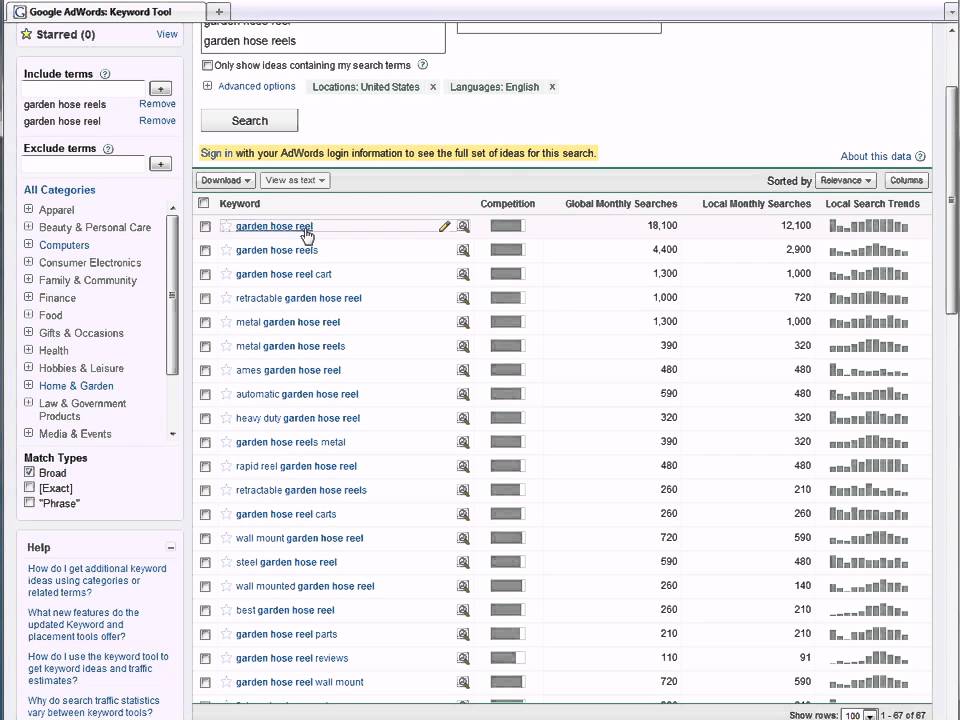960x720 pixels.
Task: Check the garden hose reel parts checkbox
Action: (x=205, y=634)
